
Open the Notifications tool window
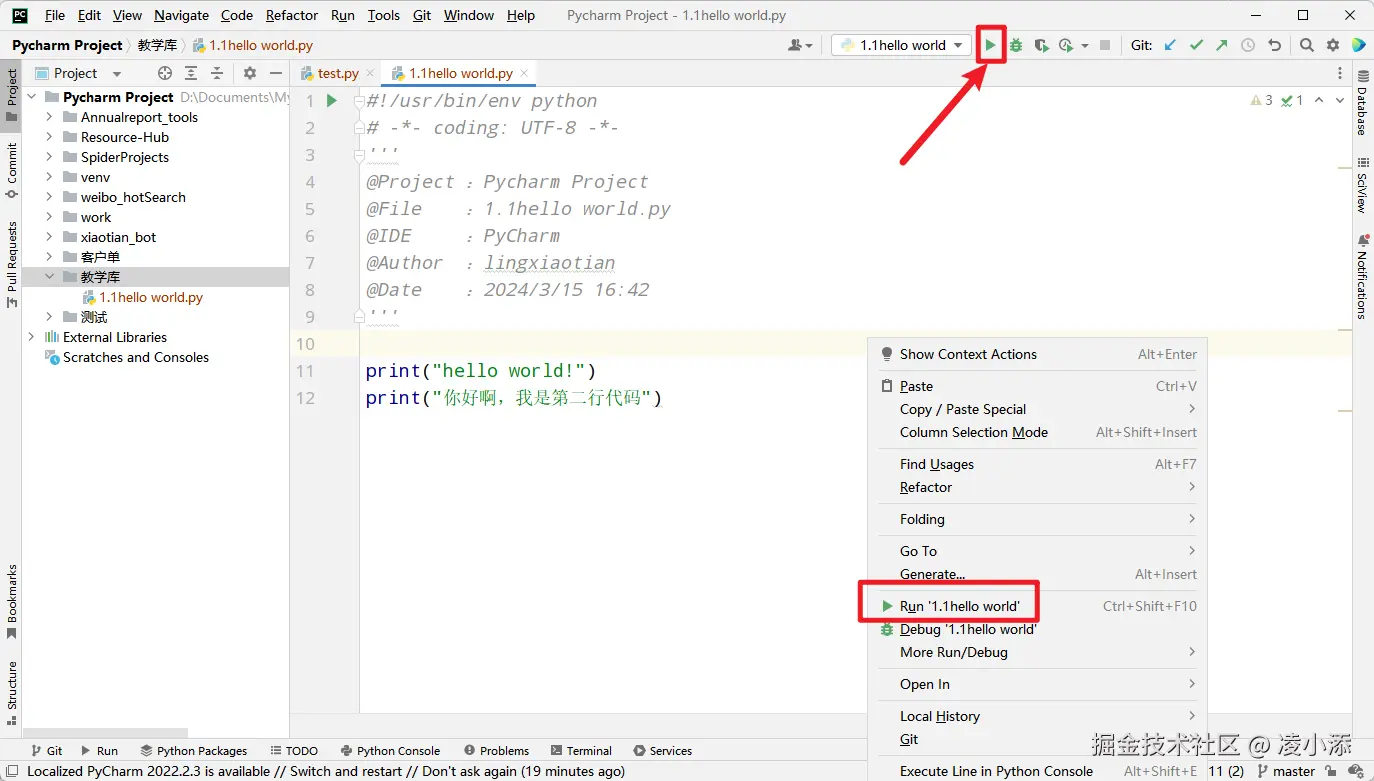tap(1363, 277)
